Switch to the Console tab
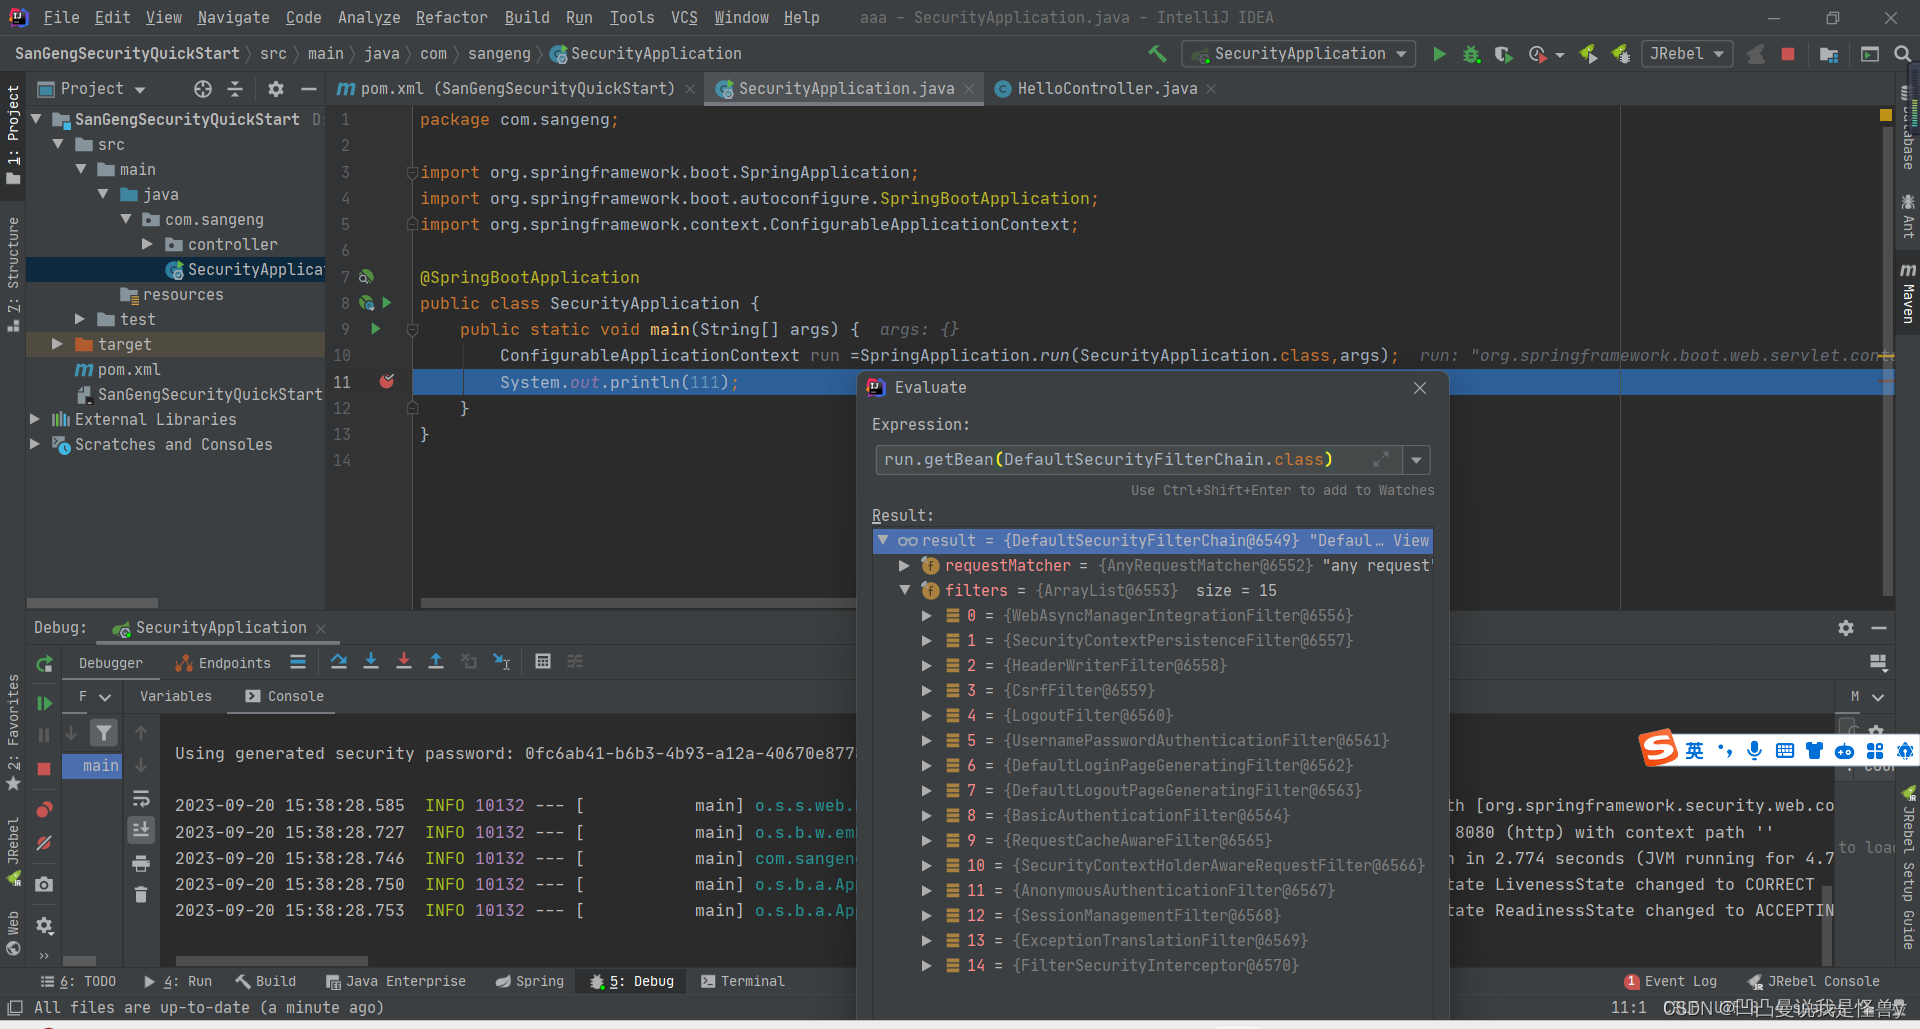 coord(284,696)
